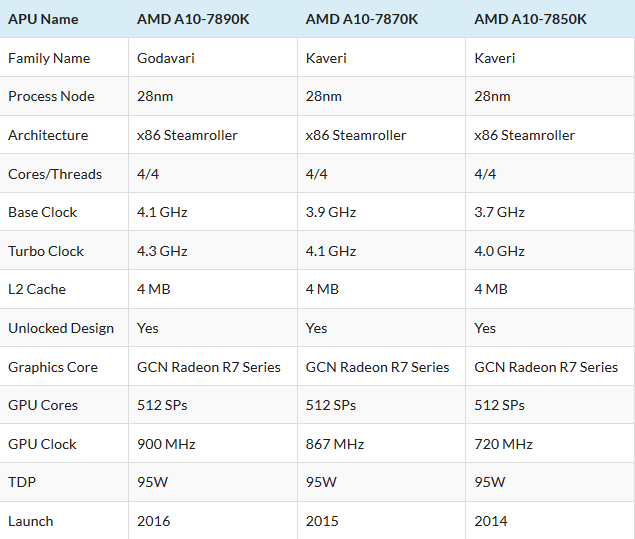Image resolution: width=635 pixels, height=539 pixels.
Task: Select the Graphics Core row label
Action: 53,367
